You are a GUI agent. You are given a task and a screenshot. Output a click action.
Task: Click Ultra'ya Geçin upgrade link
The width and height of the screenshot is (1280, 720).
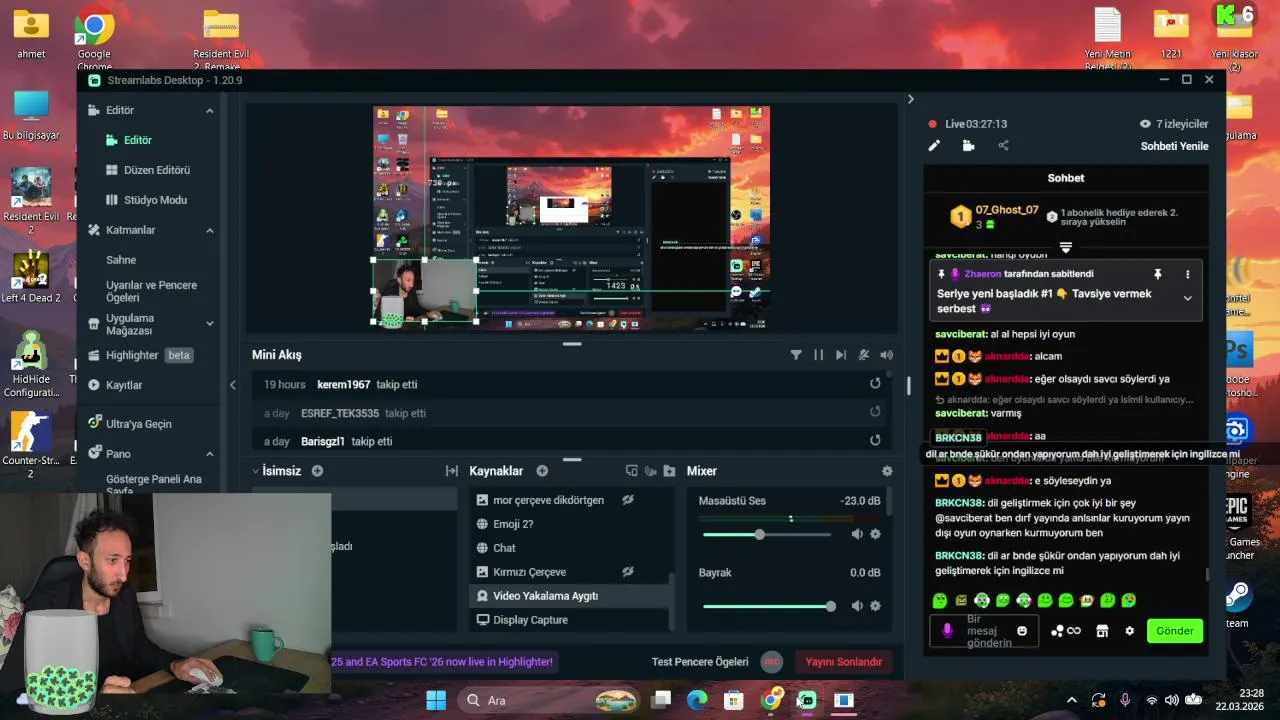tap(138, 424)
